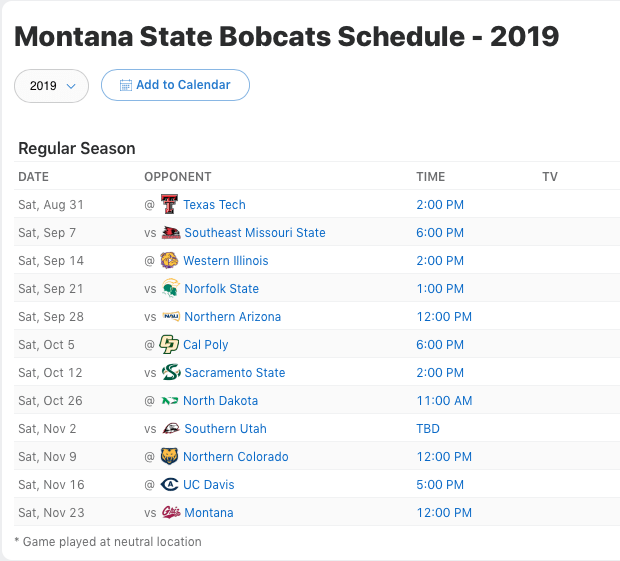Click the Montana Griz logo

point(171,512)
